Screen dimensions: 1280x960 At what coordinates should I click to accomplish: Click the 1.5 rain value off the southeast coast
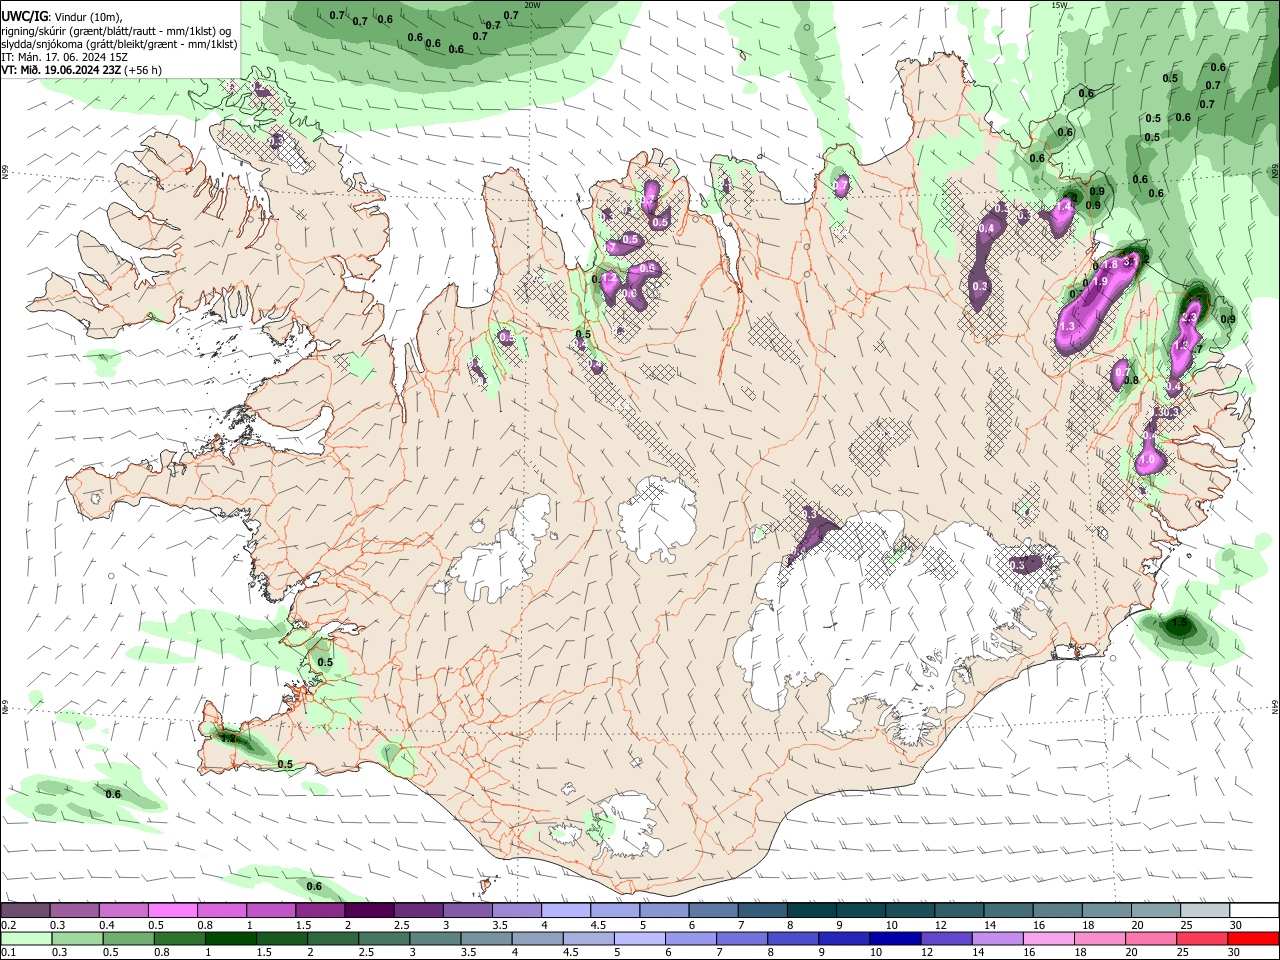point(1180,622)
